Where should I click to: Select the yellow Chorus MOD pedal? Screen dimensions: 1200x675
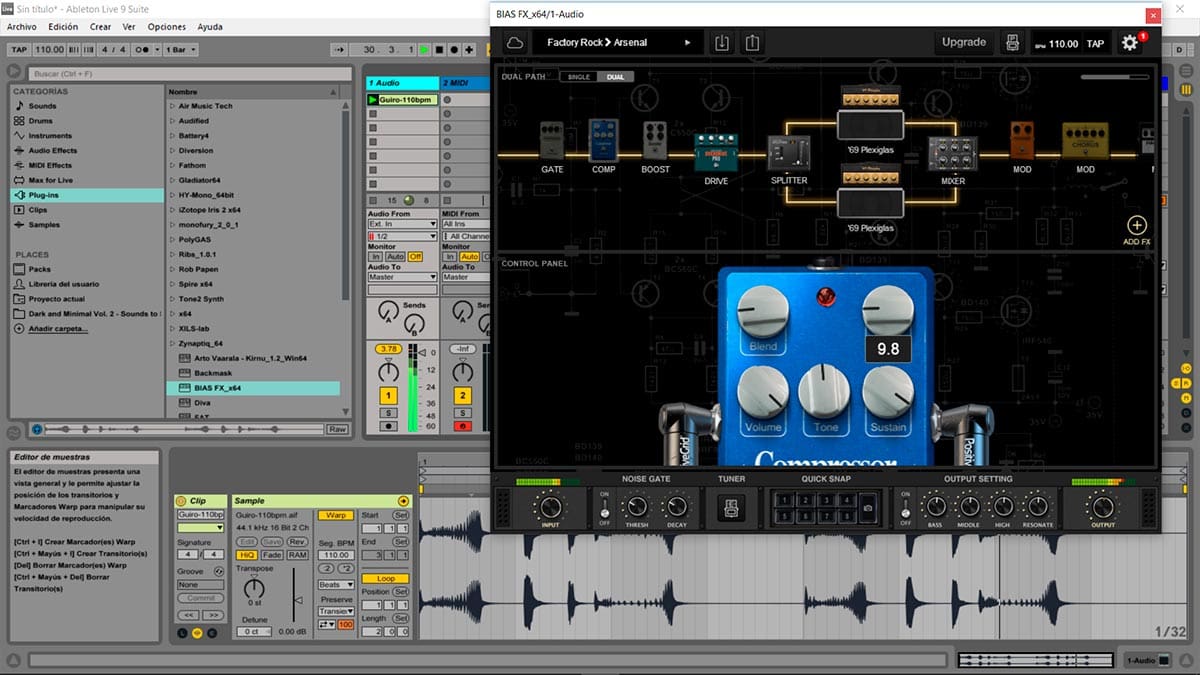pos(1085,142)
